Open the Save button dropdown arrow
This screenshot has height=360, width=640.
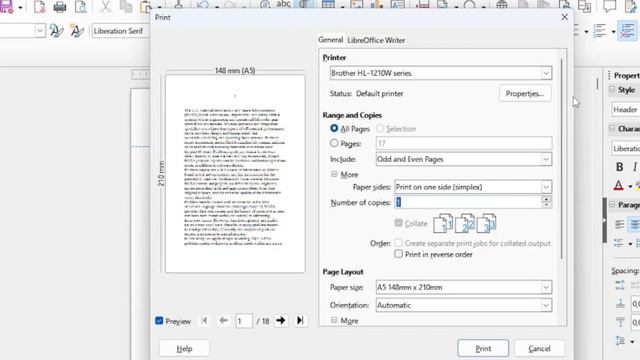click(x=20, y=7)
